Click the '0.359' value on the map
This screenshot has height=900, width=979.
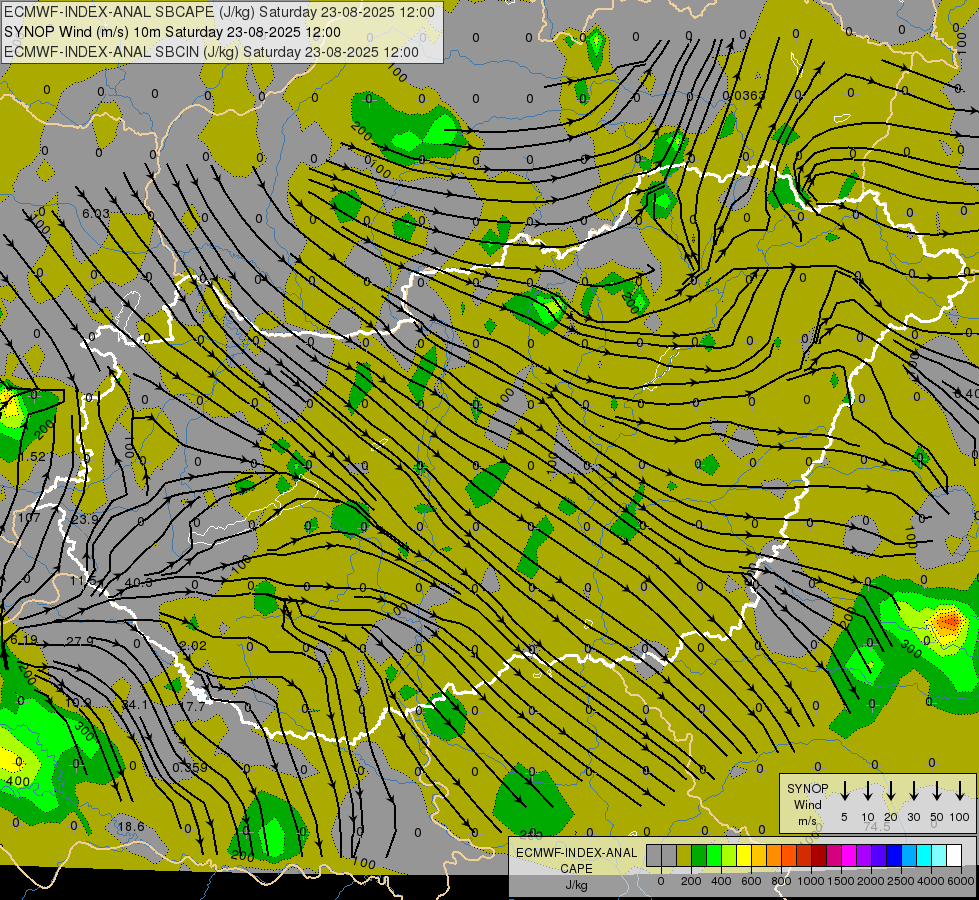click(190, 768)
